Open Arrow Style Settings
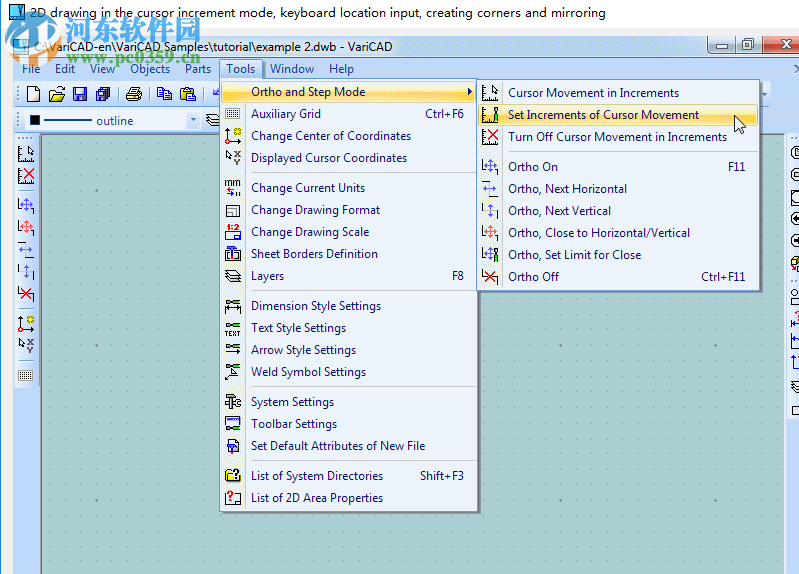 [349, 349]
